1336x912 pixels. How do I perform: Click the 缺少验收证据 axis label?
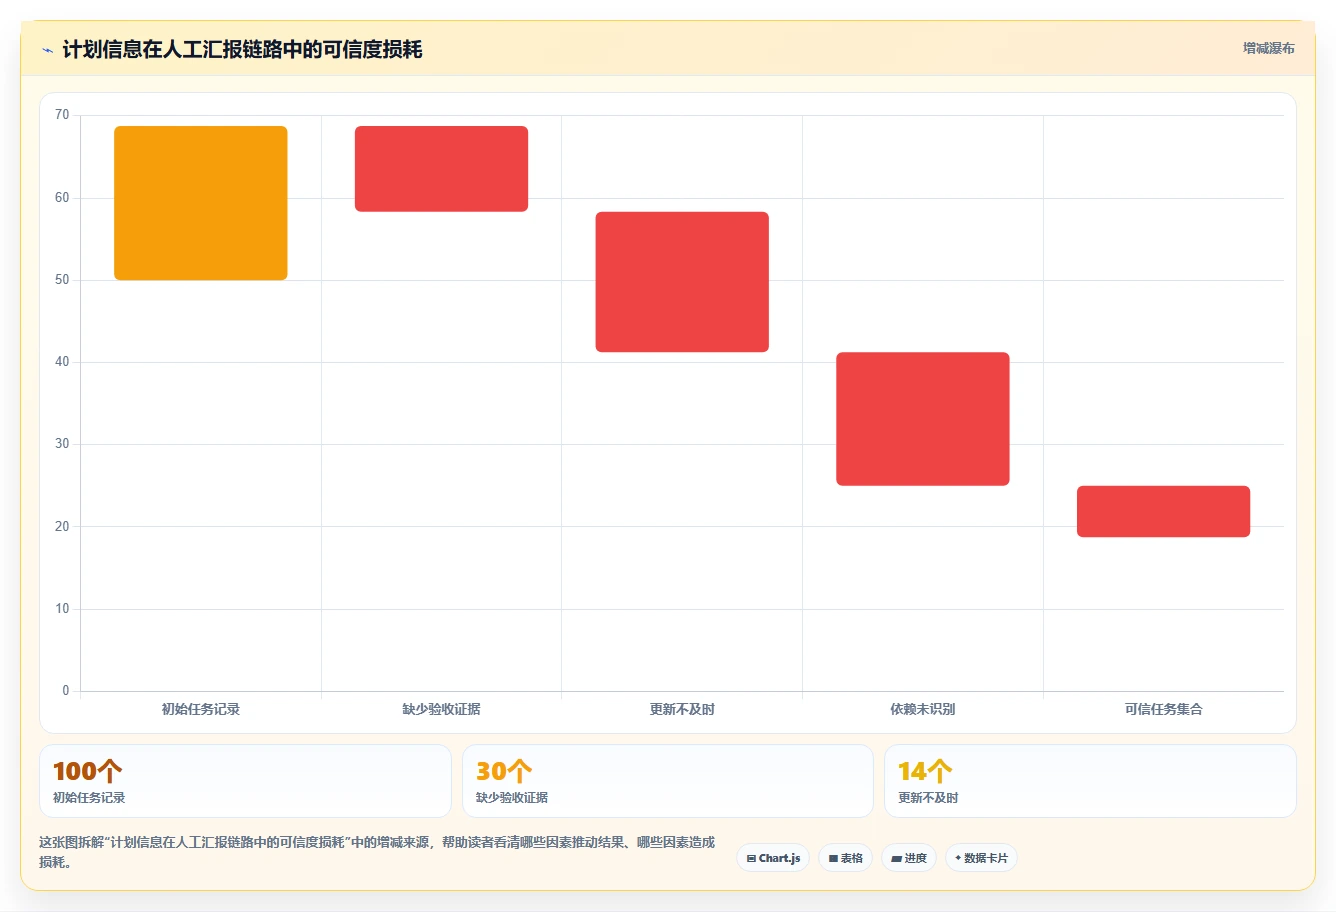pyautogui.click(x=441, y=709)
